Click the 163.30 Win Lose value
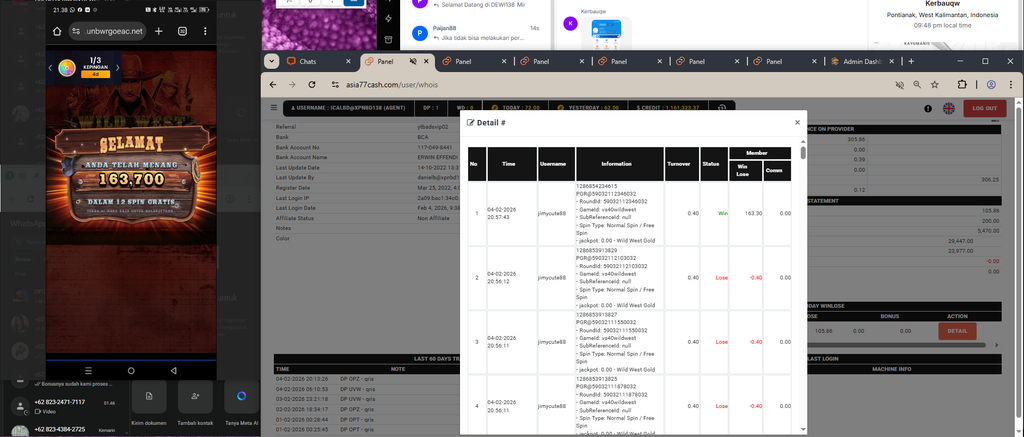Screen dimensions: 1024x437 (x=754, y=213)
